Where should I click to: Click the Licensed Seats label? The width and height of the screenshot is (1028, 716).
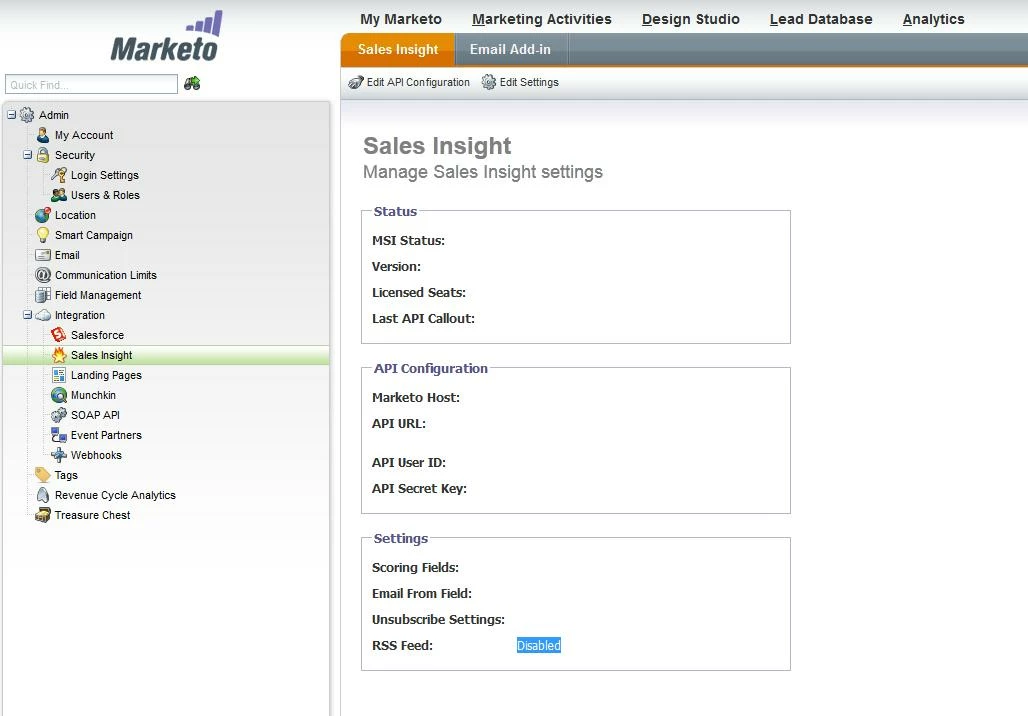pyautogui.click(x=419, y=292)
